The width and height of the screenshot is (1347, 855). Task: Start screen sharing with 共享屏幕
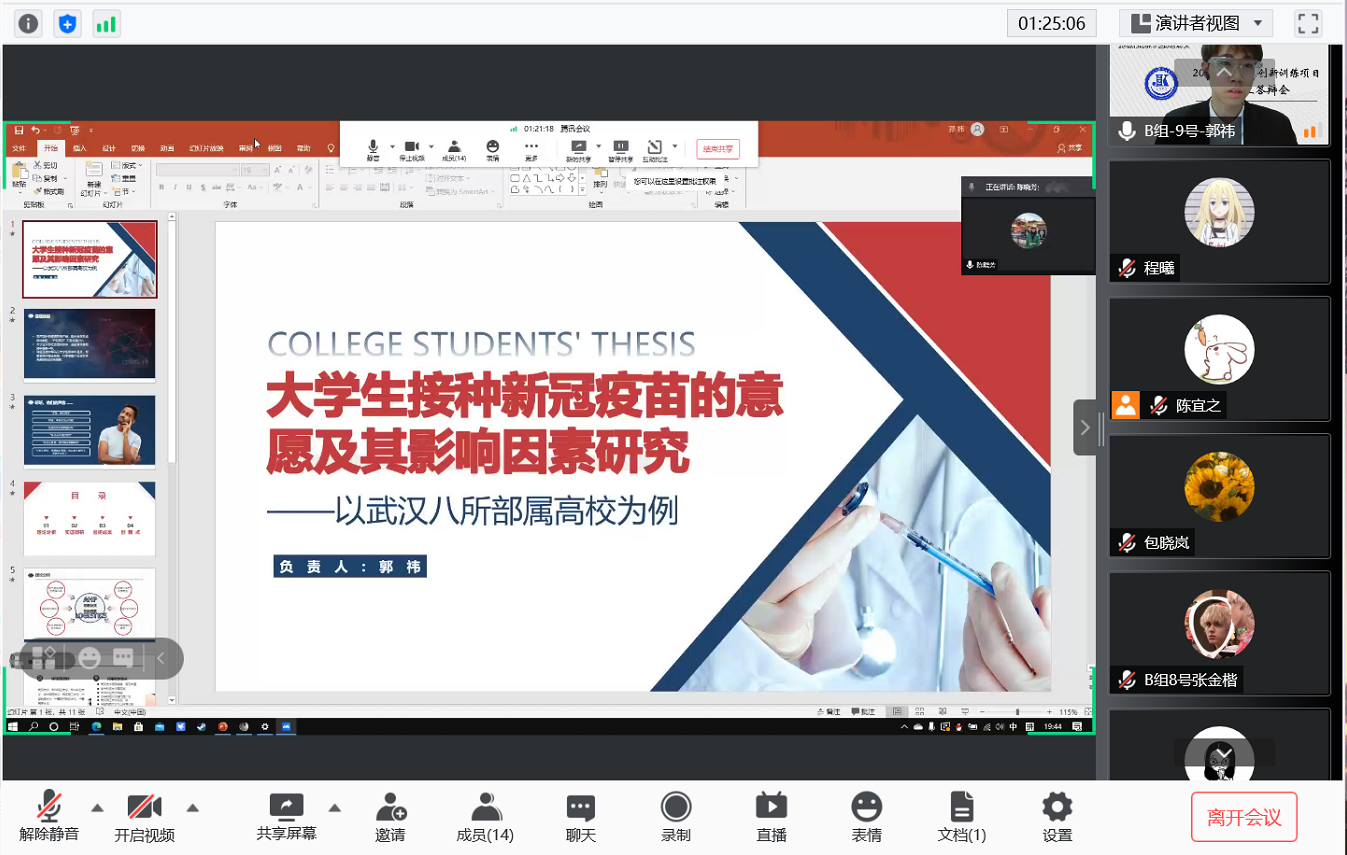click(x=286, y=816)
